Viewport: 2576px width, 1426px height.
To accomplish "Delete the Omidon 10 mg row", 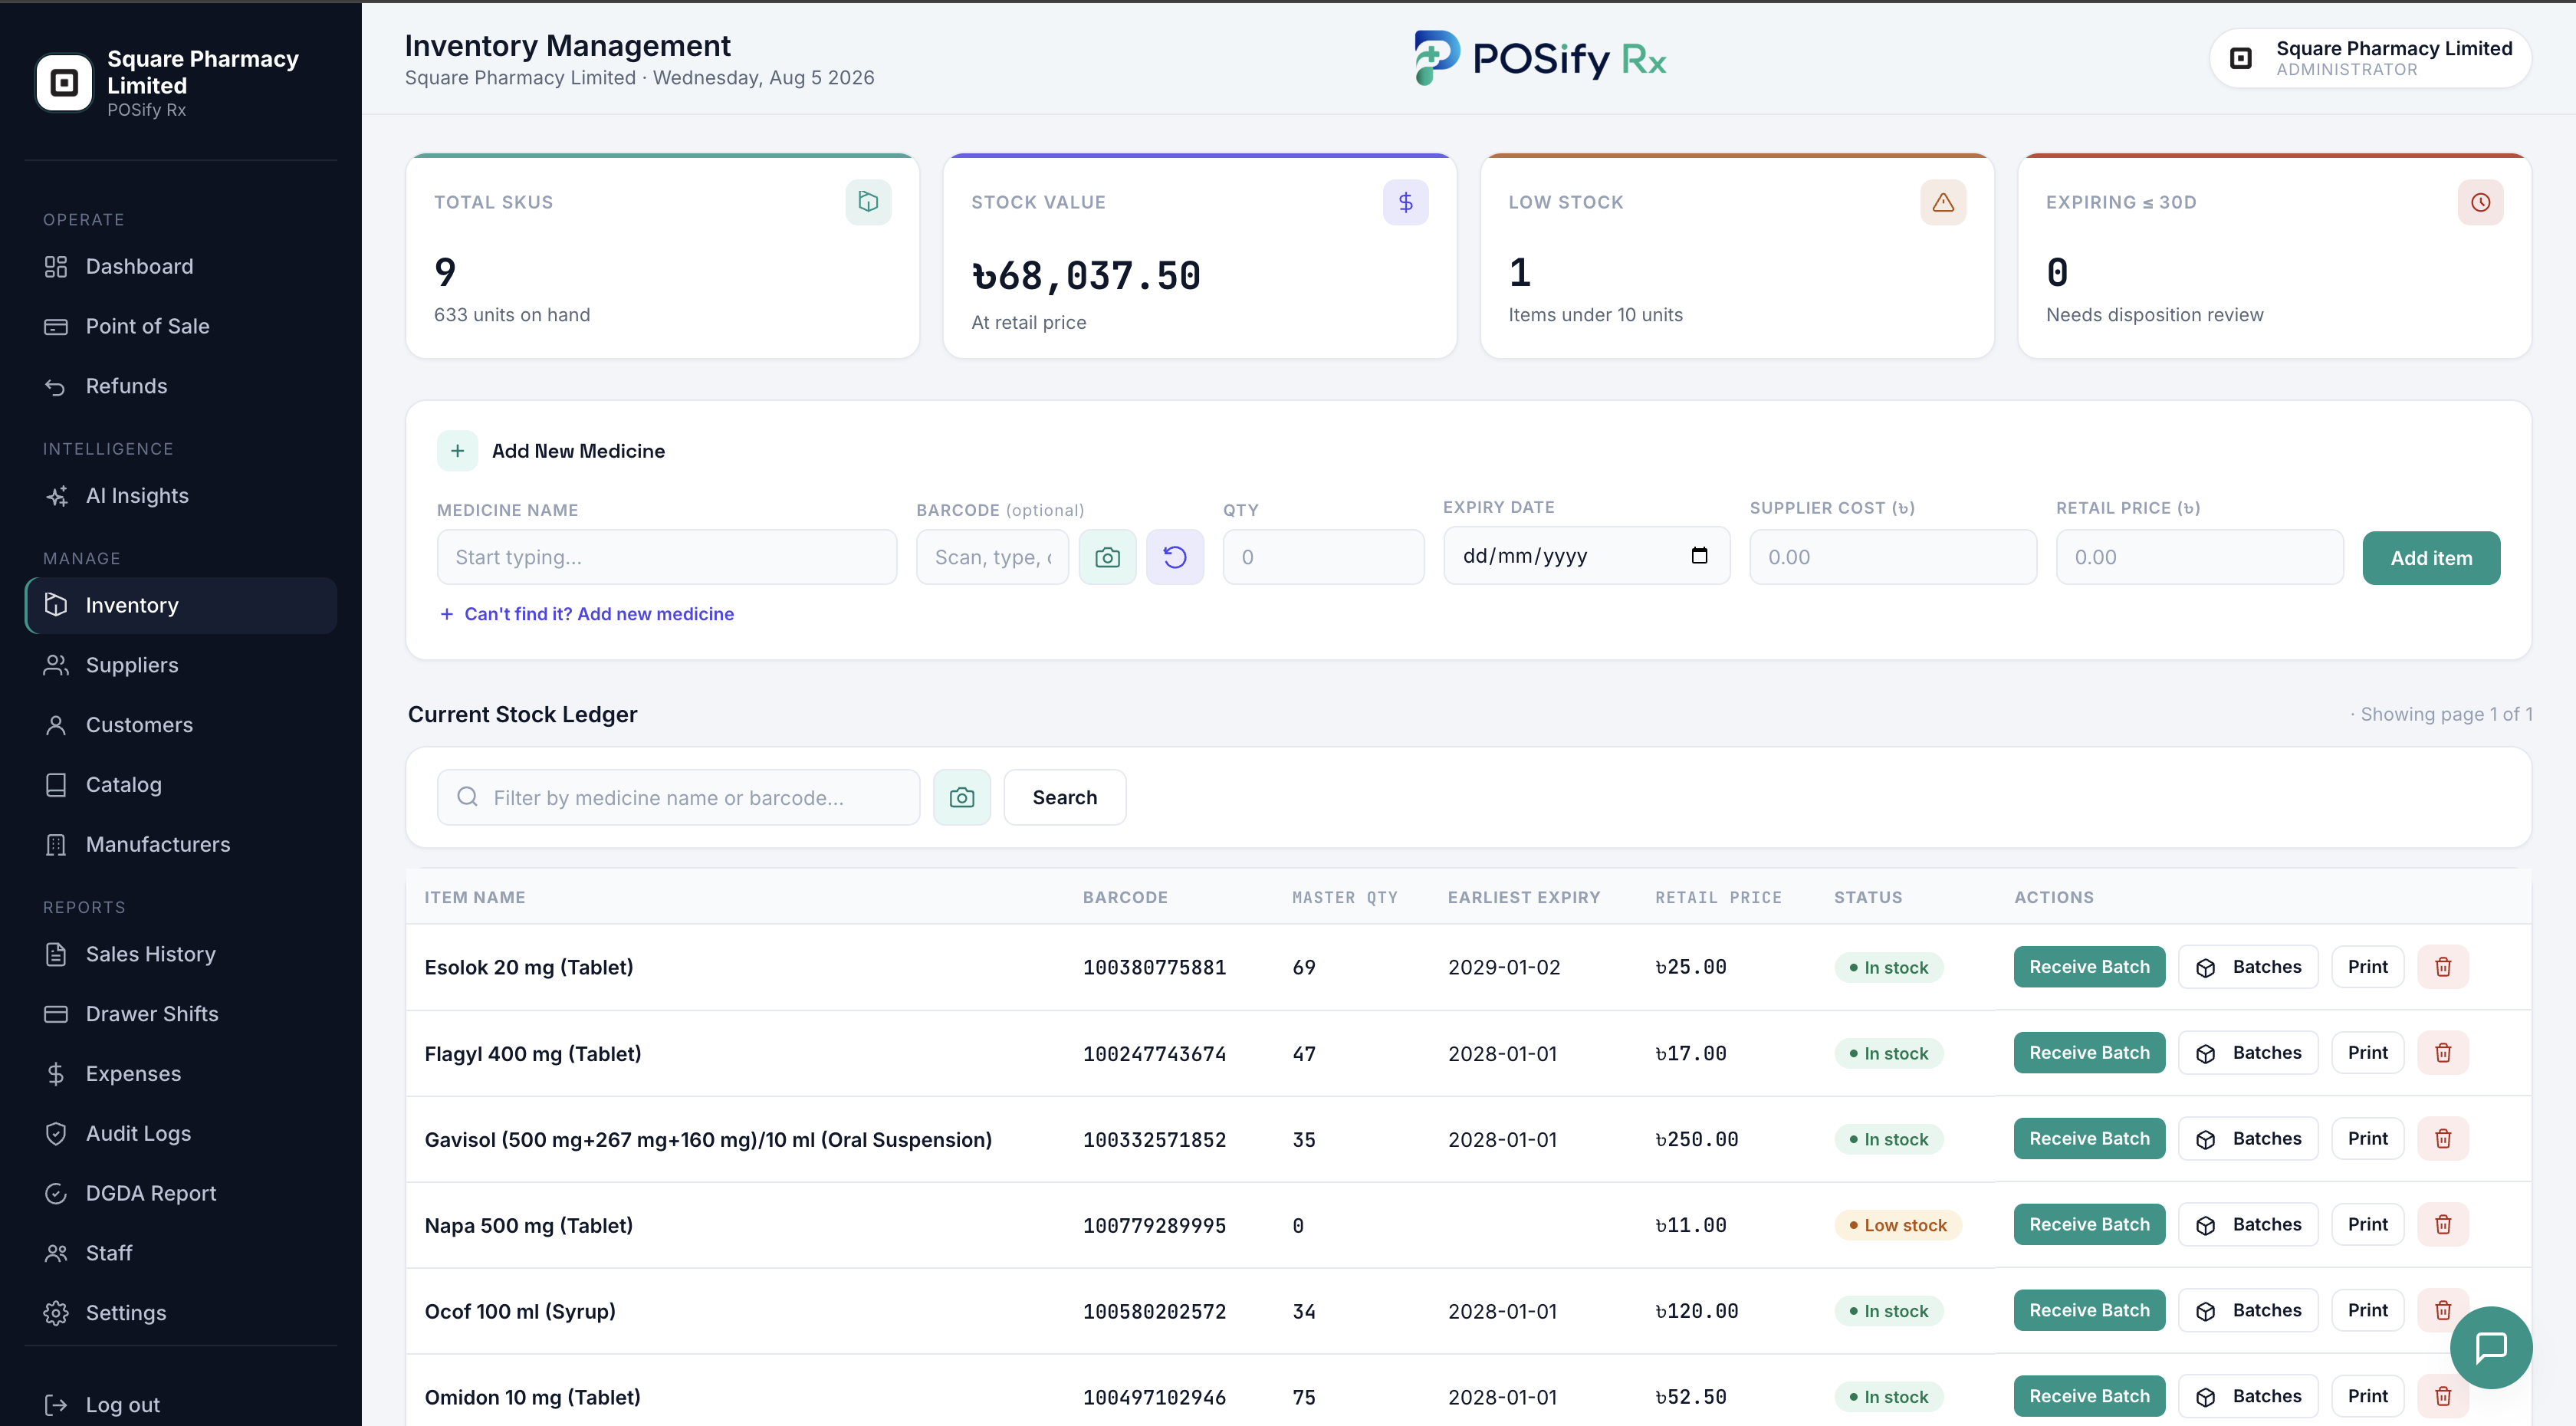I will [x=2443, y=1396].
